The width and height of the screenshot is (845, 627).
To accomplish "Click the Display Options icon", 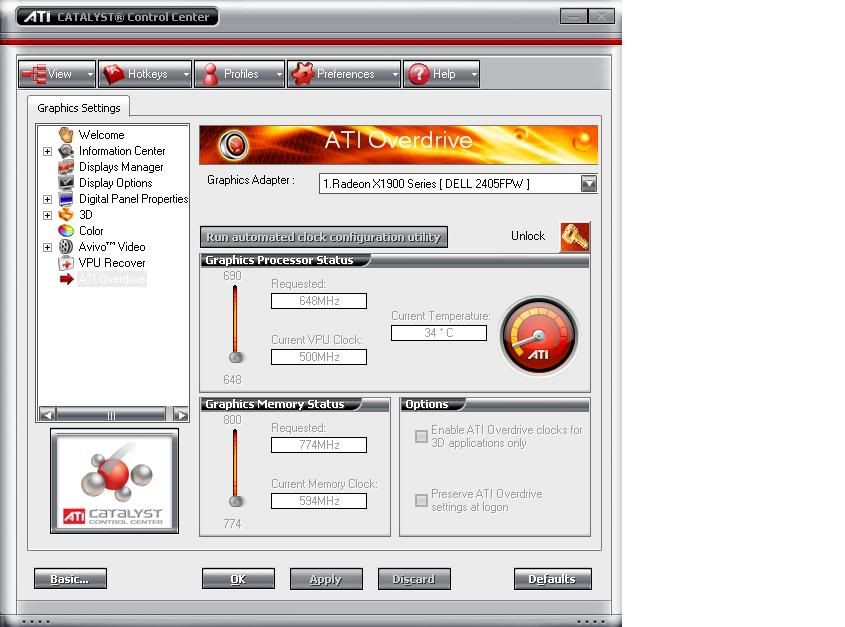I will pos(66,183).
